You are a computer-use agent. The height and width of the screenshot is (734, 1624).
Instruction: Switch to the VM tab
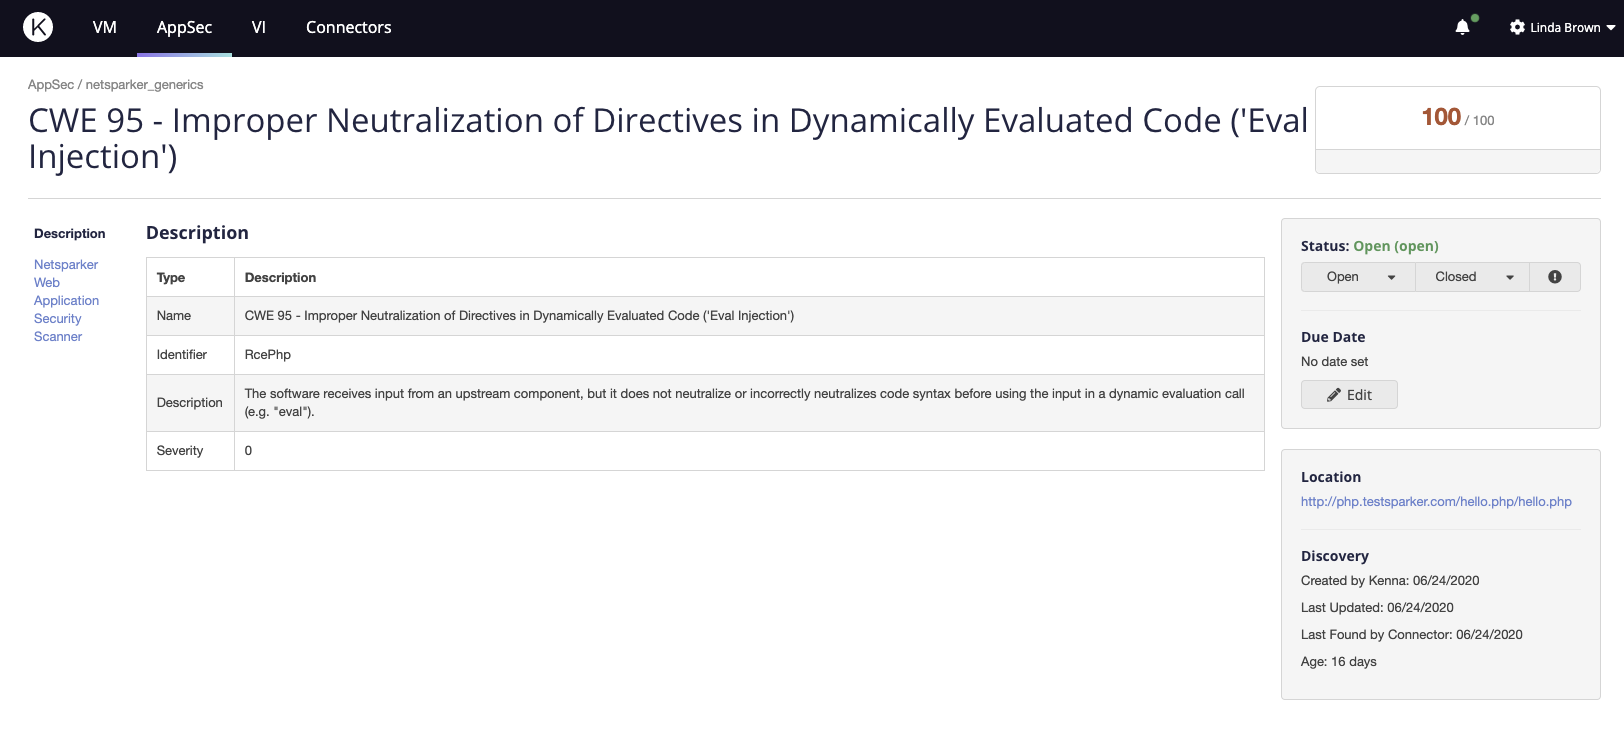point(105,27)
